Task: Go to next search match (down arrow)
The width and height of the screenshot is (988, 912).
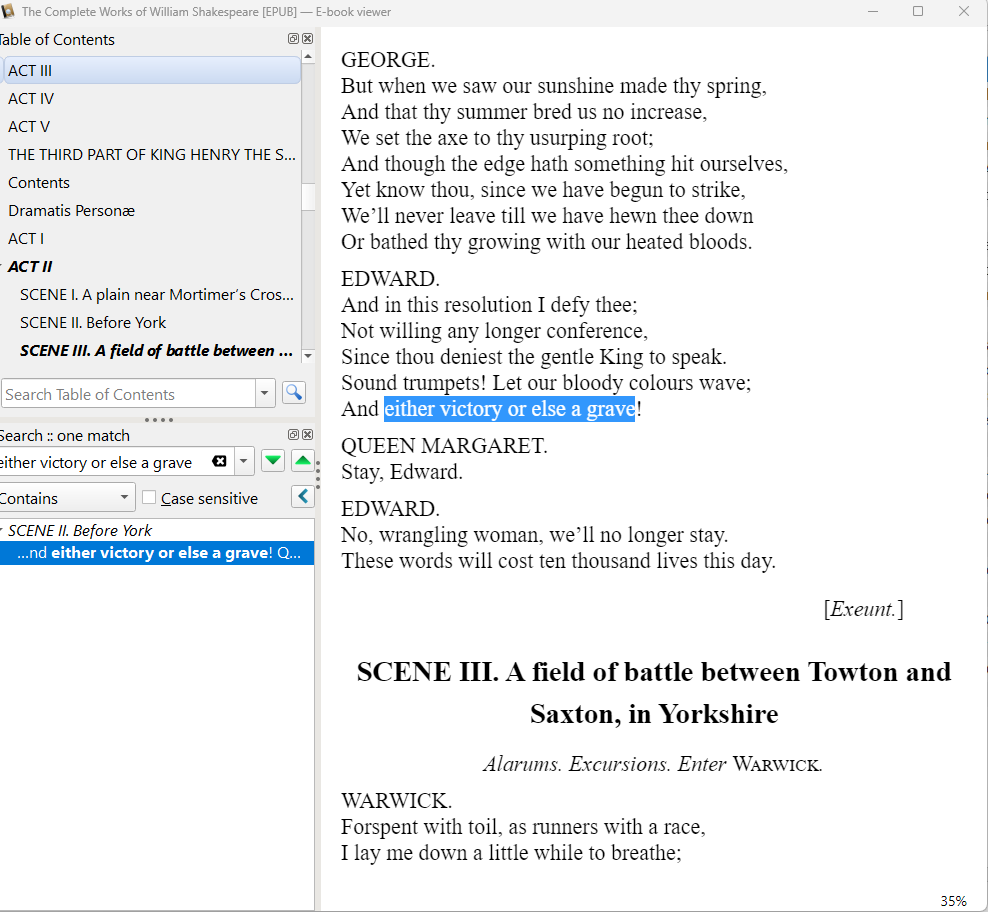Action: tap(273, 461)
